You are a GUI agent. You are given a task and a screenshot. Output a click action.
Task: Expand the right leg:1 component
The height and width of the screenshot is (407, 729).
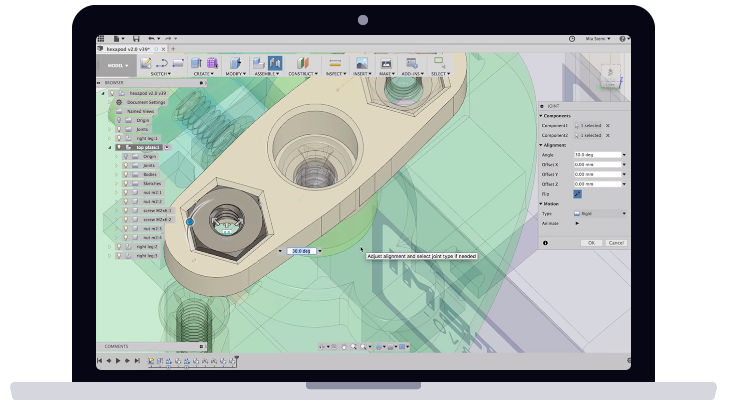[x=110, y=138]
